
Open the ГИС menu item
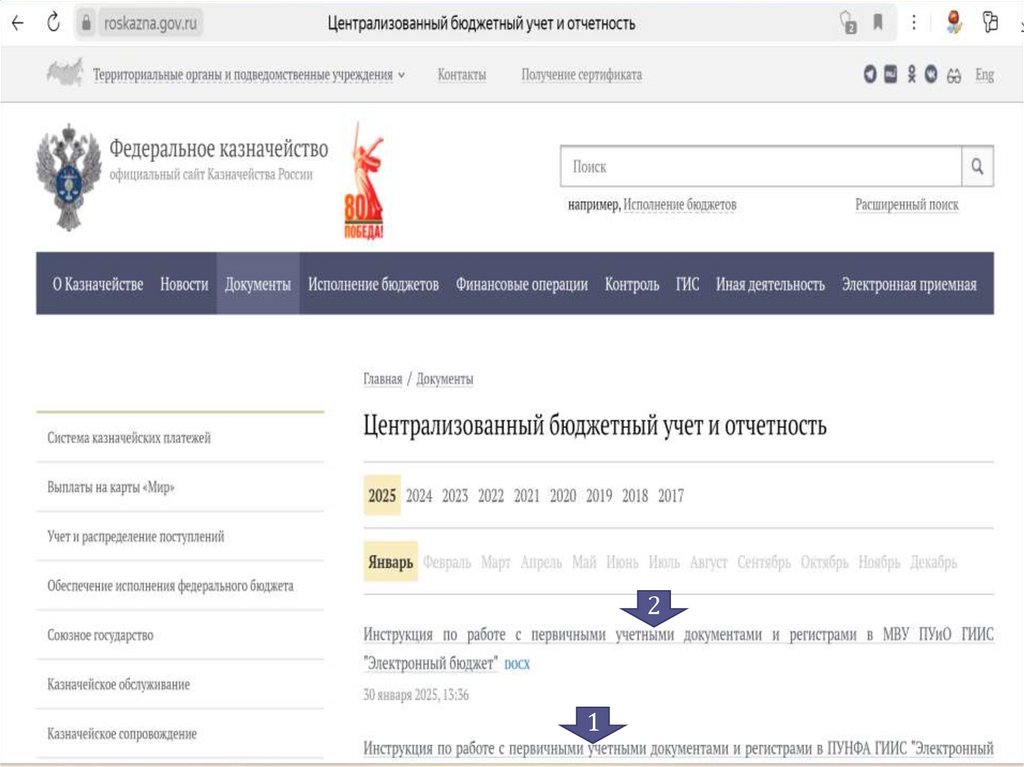687,284
